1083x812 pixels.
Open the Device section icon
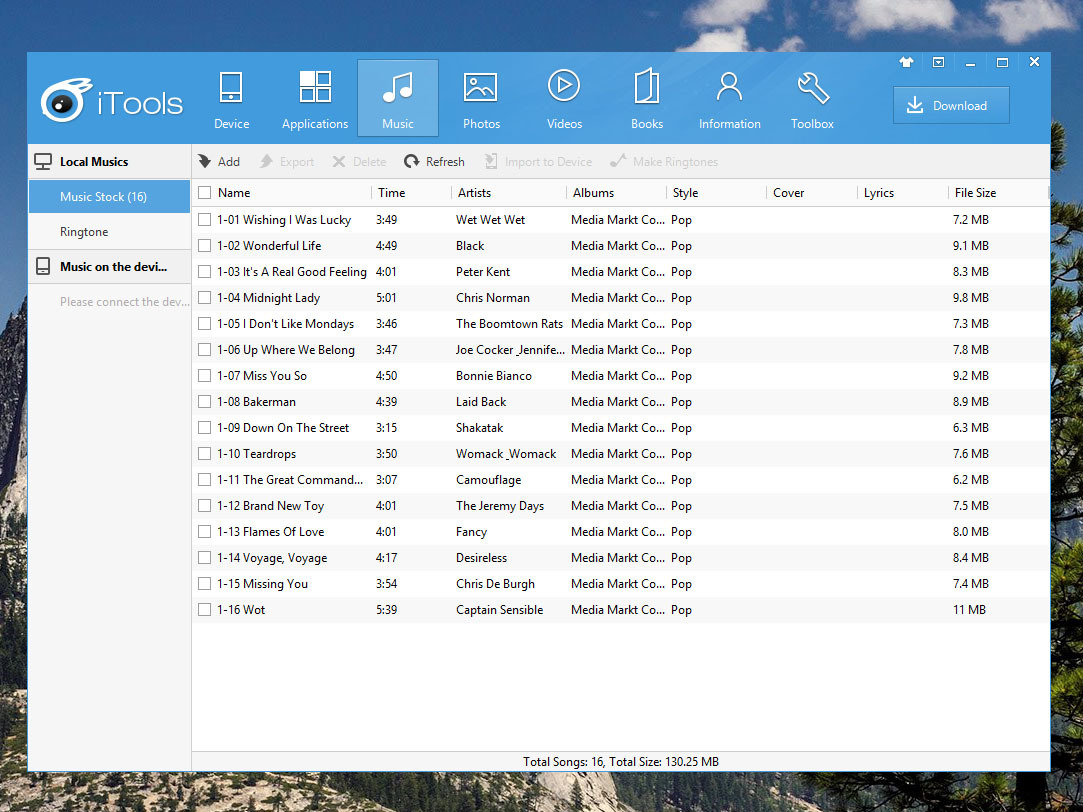click(x=231, y=98)
